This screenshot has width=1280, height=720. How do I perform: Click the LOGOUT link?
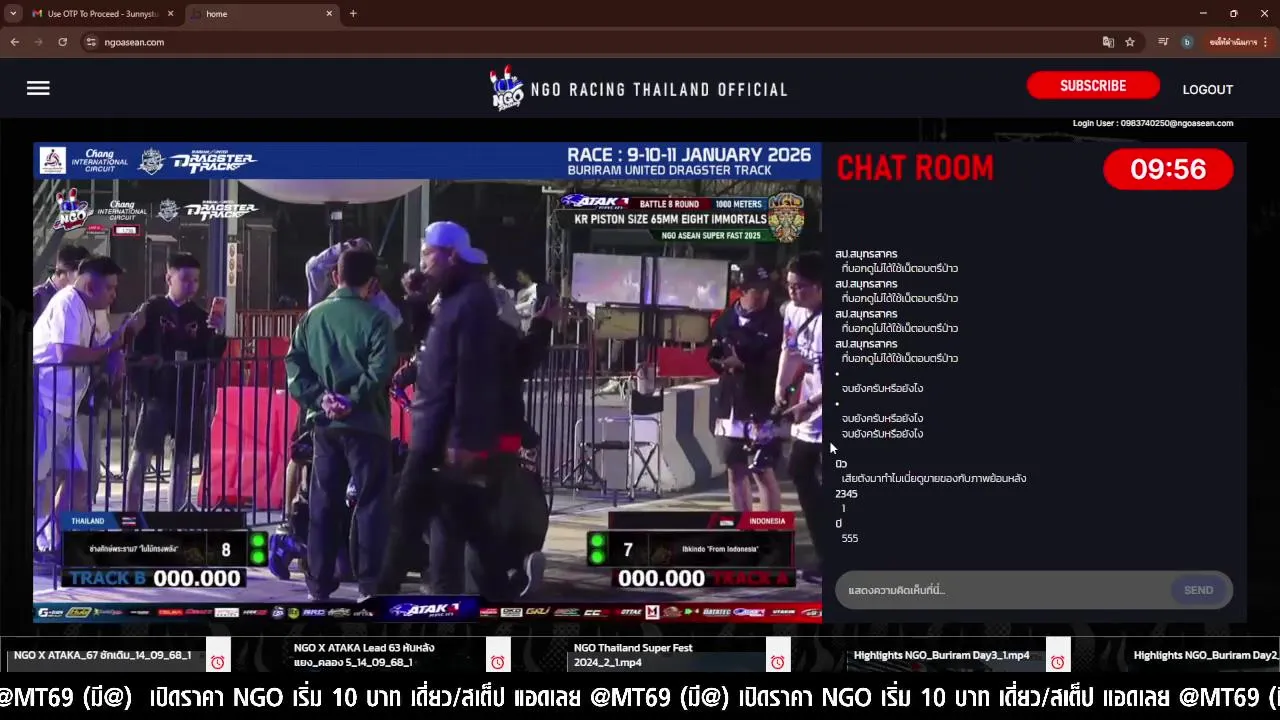[x=1207, y=89]
